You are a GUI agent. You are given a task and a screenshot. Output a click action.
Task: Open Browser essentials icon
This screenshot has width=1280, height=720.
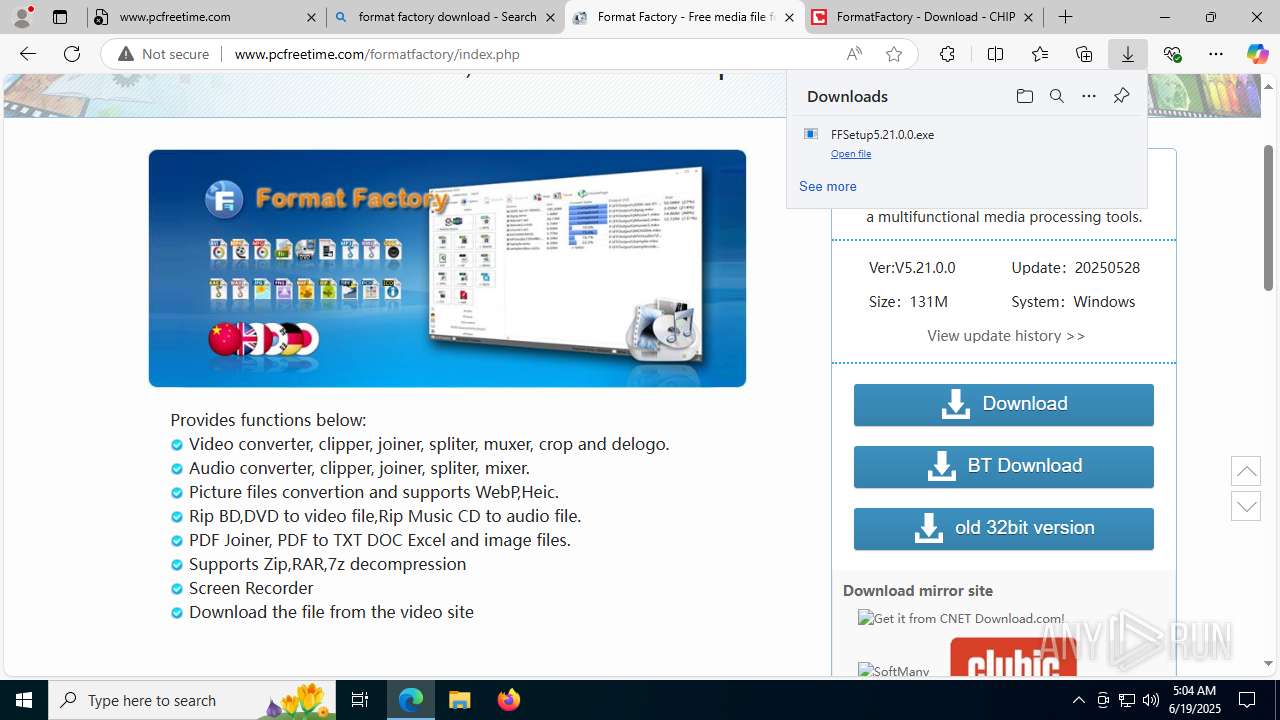pyautogui.click(x=1172, y=54)
